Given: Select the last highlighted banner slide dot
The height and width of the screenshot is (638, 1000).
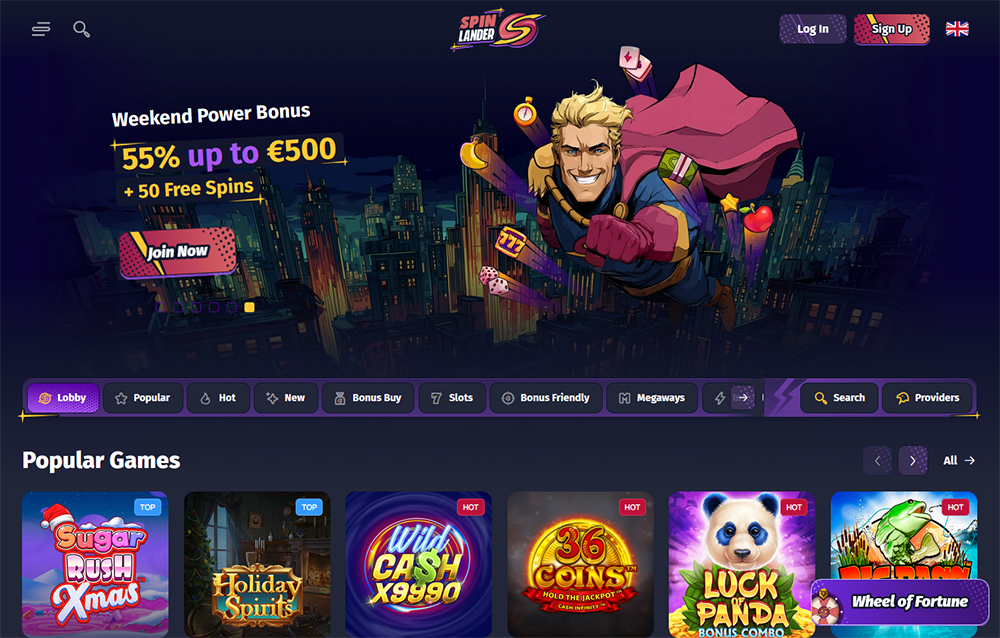Looking at the screenshot, I should click(x=249, y=307).
